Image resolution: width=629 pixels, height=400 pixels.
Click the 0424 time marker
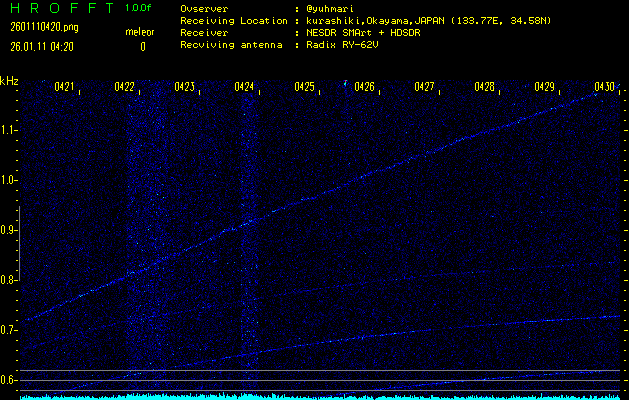pos(244,87)
